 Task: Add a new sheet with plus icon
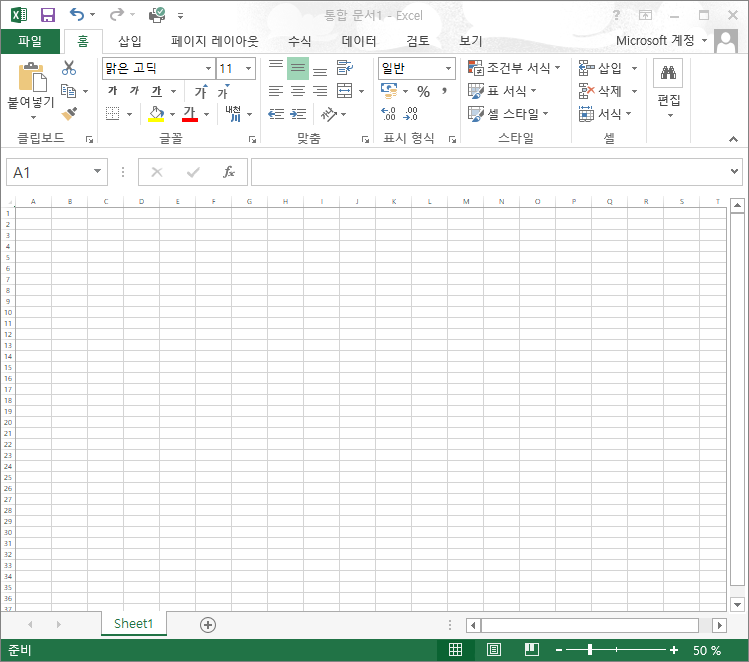coord(208,625)
